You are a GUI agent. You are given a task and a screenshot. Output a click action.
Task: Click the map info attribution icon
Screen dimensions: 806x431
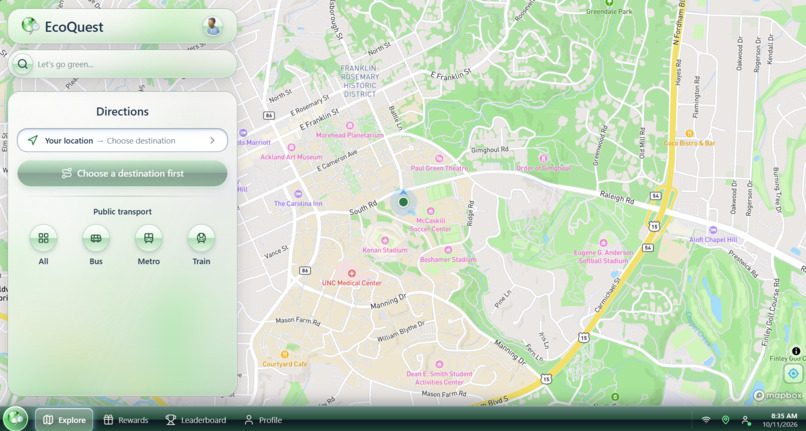point(796,351)
